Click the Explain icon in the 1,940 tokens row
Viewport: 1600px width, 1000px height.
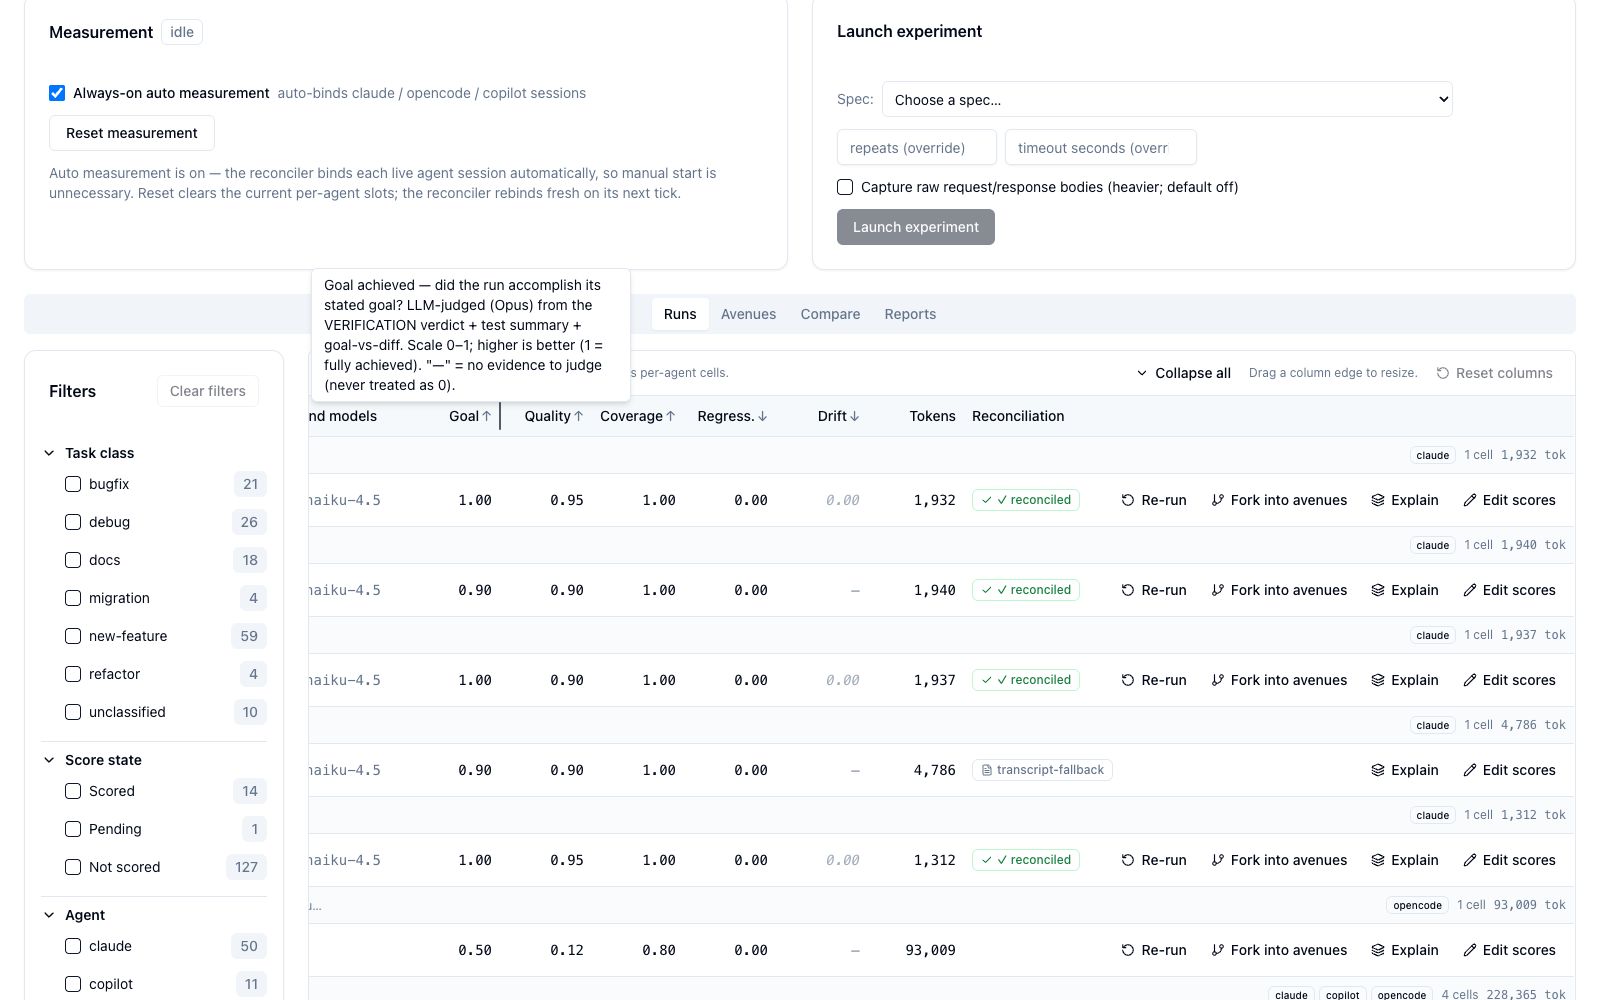1378,590
